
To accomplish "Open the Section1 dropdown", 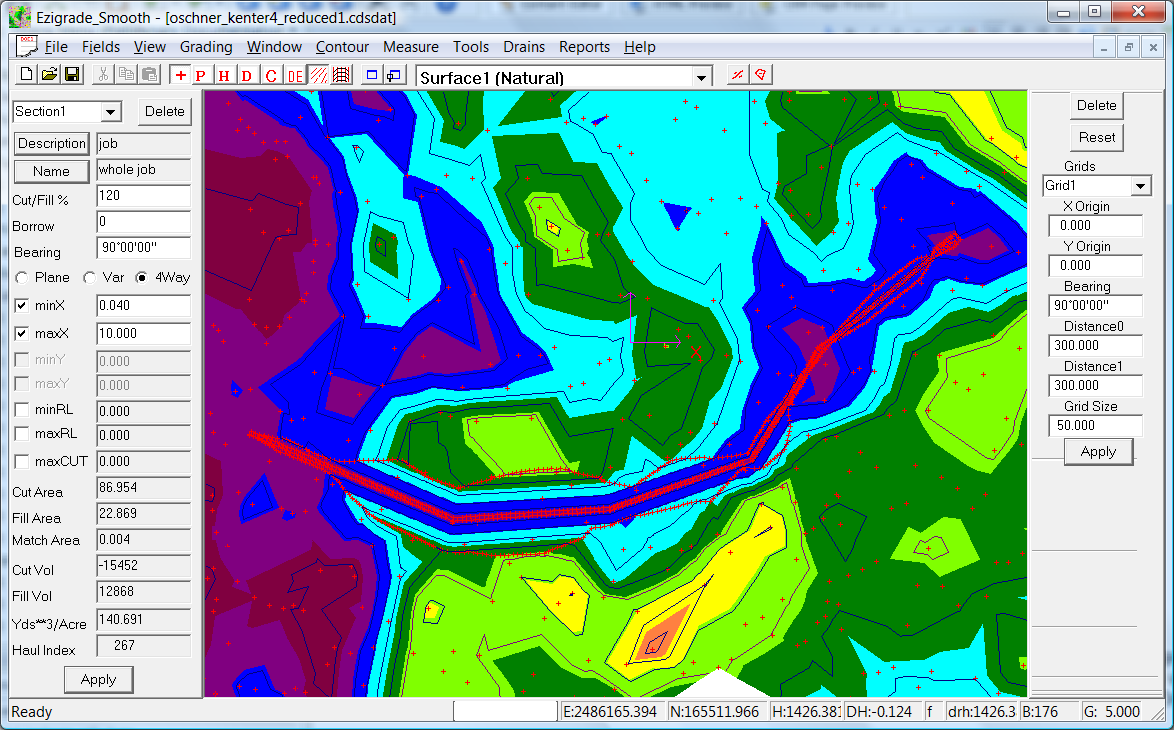I will coord(110,112).
